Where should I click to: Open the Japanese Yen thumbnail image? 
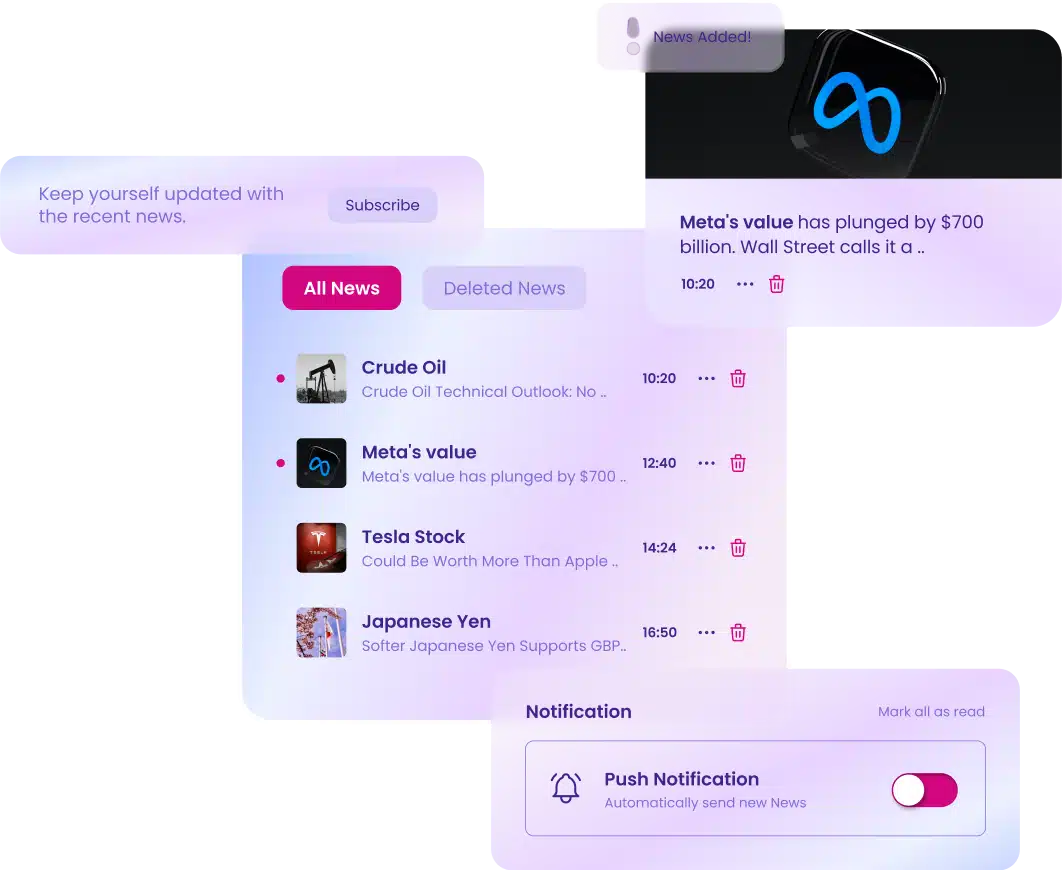[x=321, y=632]
